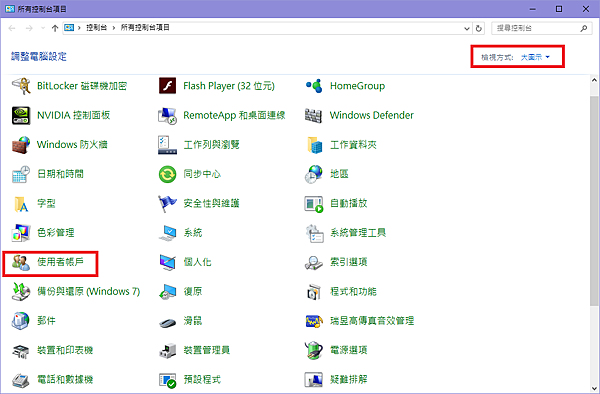600x394 pixels.
Task: Open the 安全性與維護 flag icon
Action: click(167, 204)
